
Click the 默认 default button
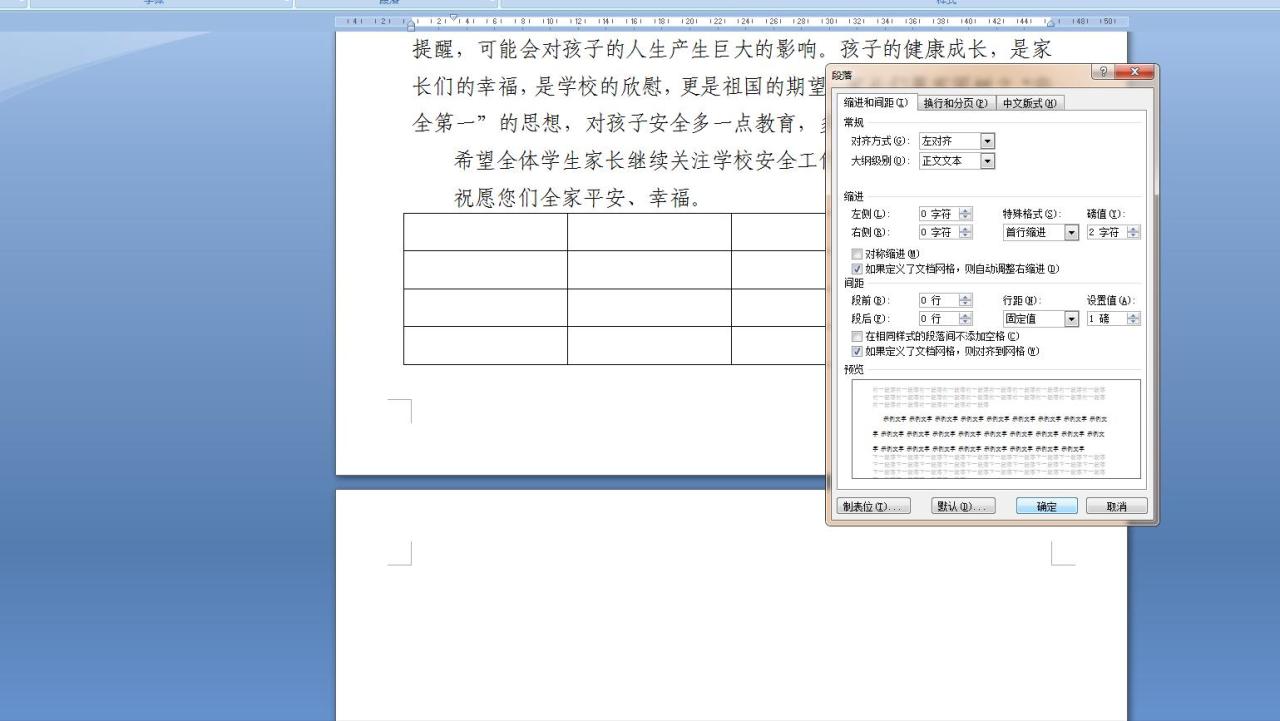[963, 506]
